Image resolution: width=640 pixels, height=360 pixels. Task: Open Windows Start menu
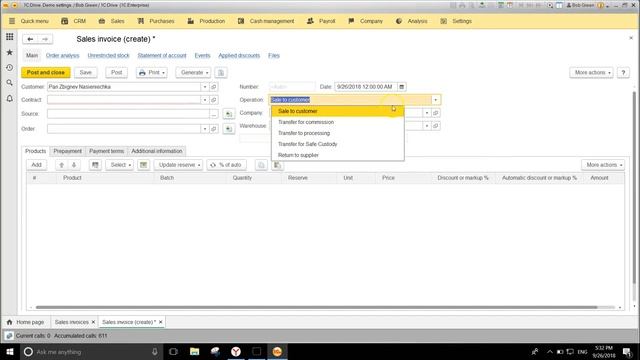click(10, 352)
